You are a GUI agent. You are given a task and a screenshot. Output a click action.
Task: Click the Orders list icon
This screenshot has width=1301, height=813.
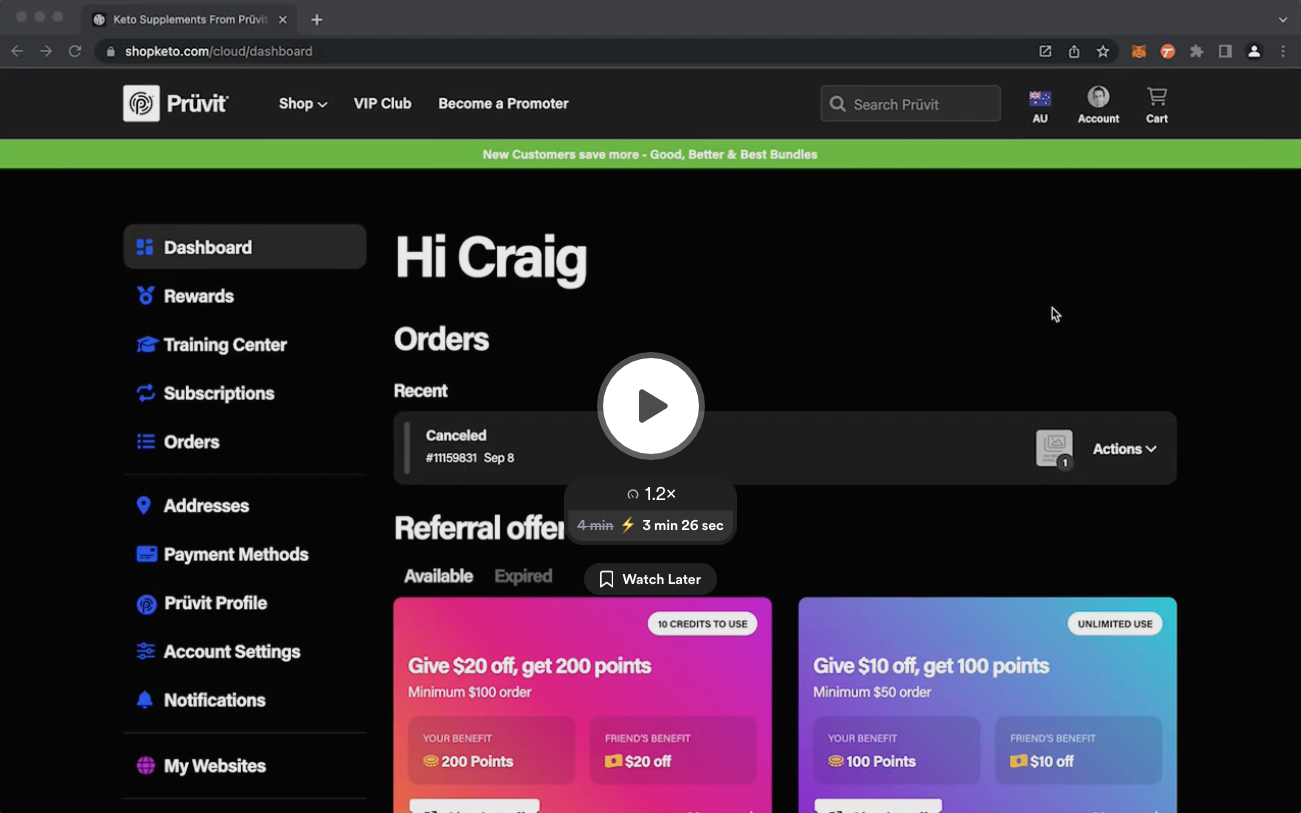tap(146, 441)
